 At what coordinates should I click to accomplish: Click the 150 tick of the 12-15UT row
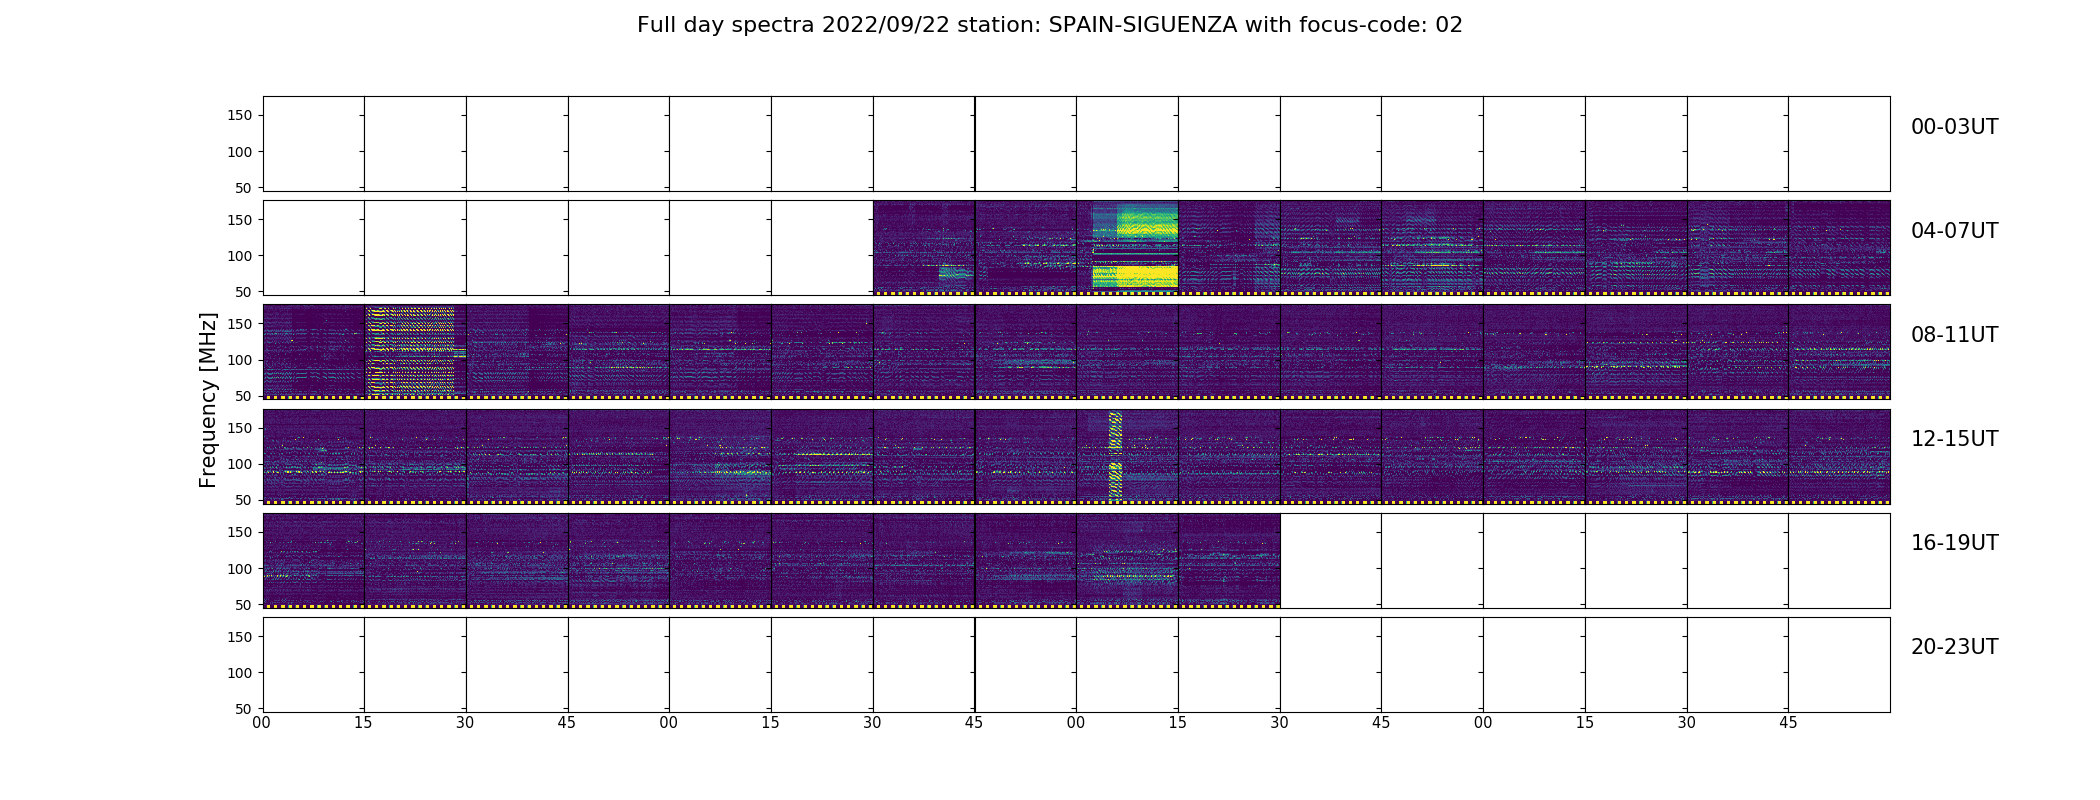click(x=240, y=428)
